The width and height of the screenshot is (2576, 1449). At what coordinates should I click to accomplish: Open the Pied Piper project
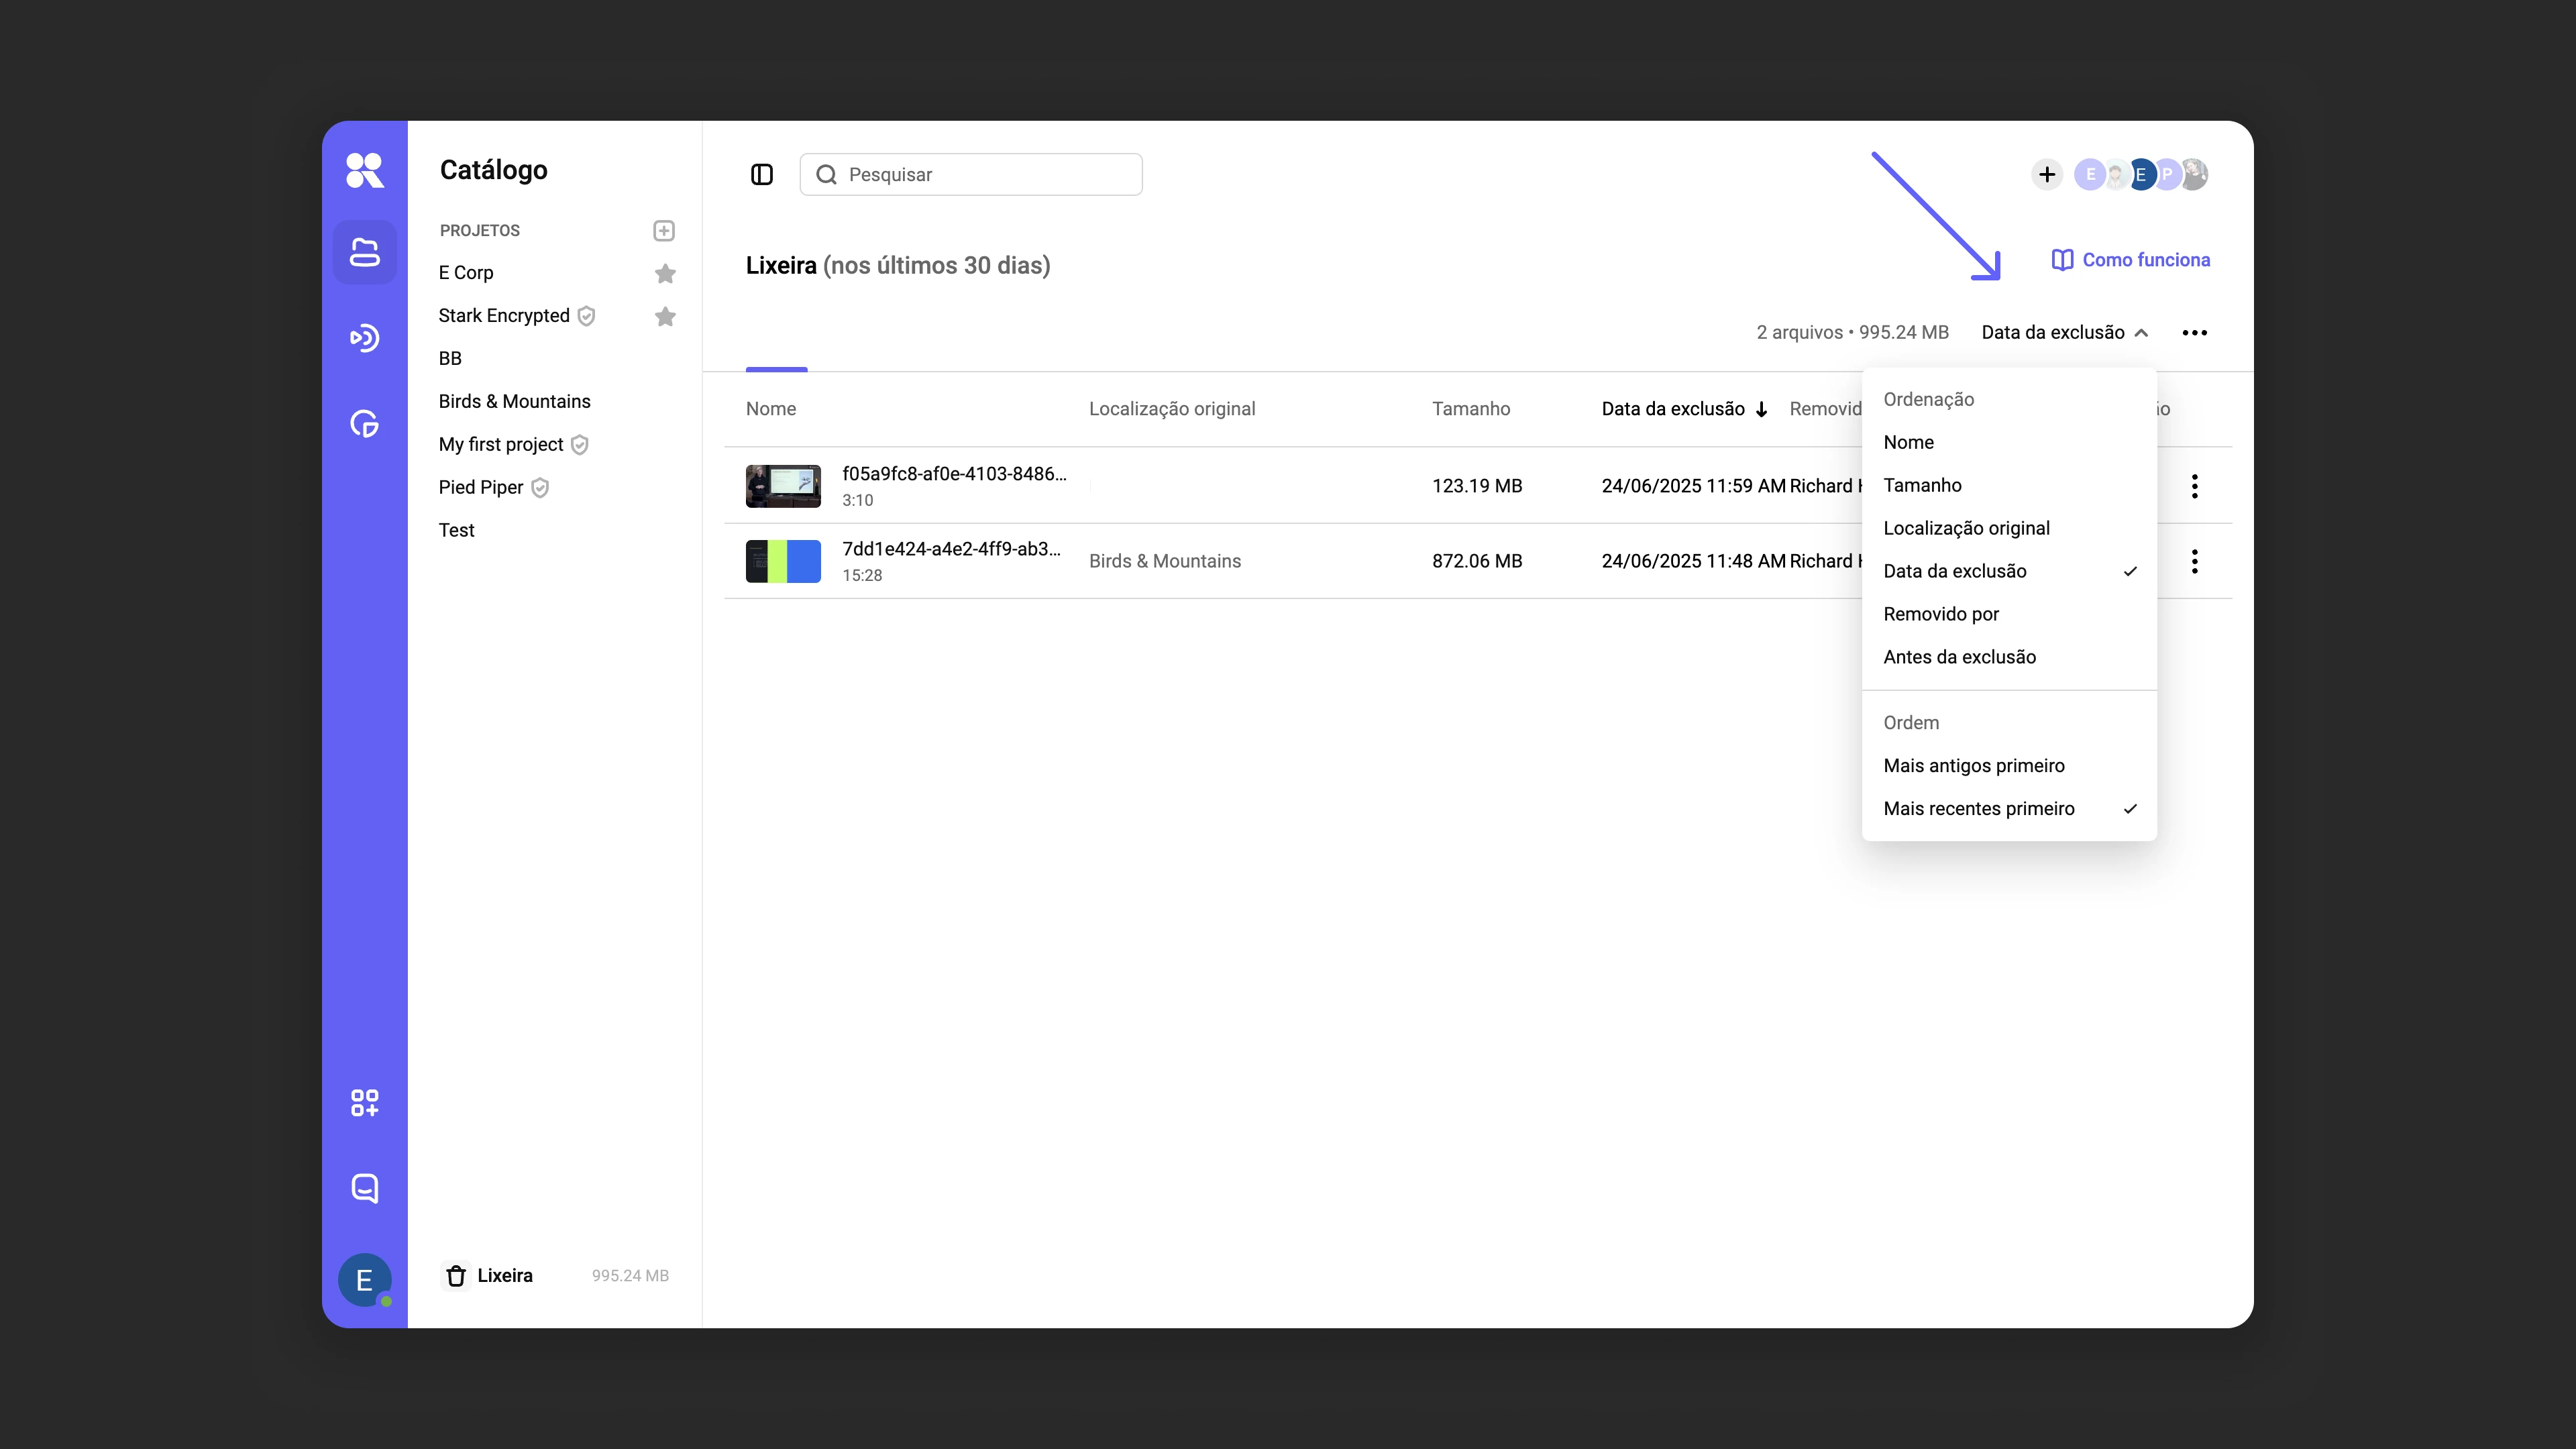(481, 488)
